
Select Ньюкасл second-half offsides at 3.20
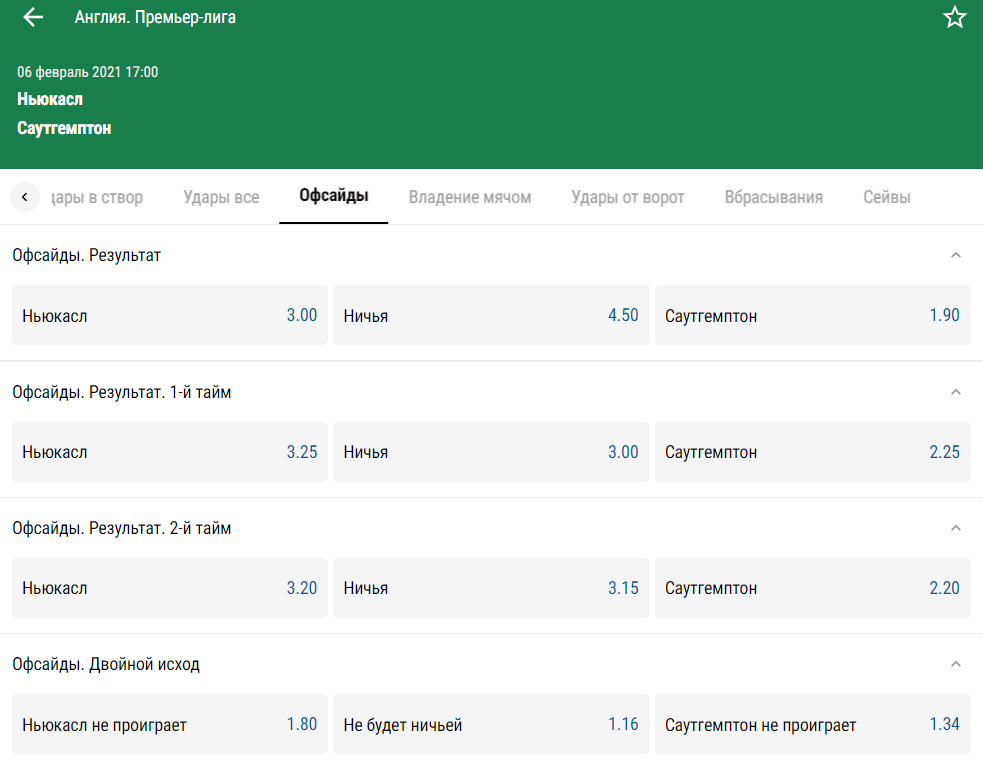[170, 588]
